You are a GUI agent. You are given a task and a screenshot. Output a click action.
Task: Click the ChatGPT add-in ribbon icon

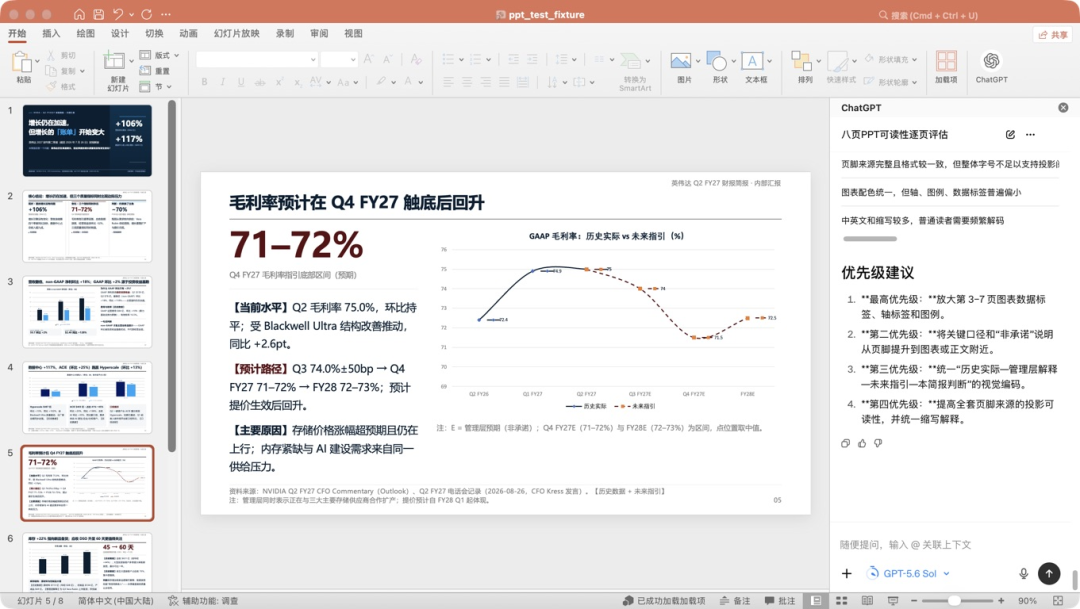pos(991,61)
